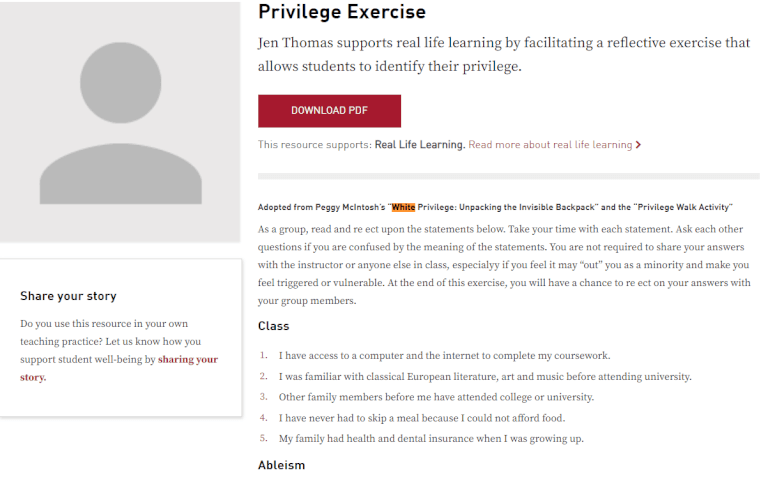The width and height of the screenshot is (768, 477).
Task: Click the Adopted from Peggy McIntosh line
Action: (x=495, y=207)
